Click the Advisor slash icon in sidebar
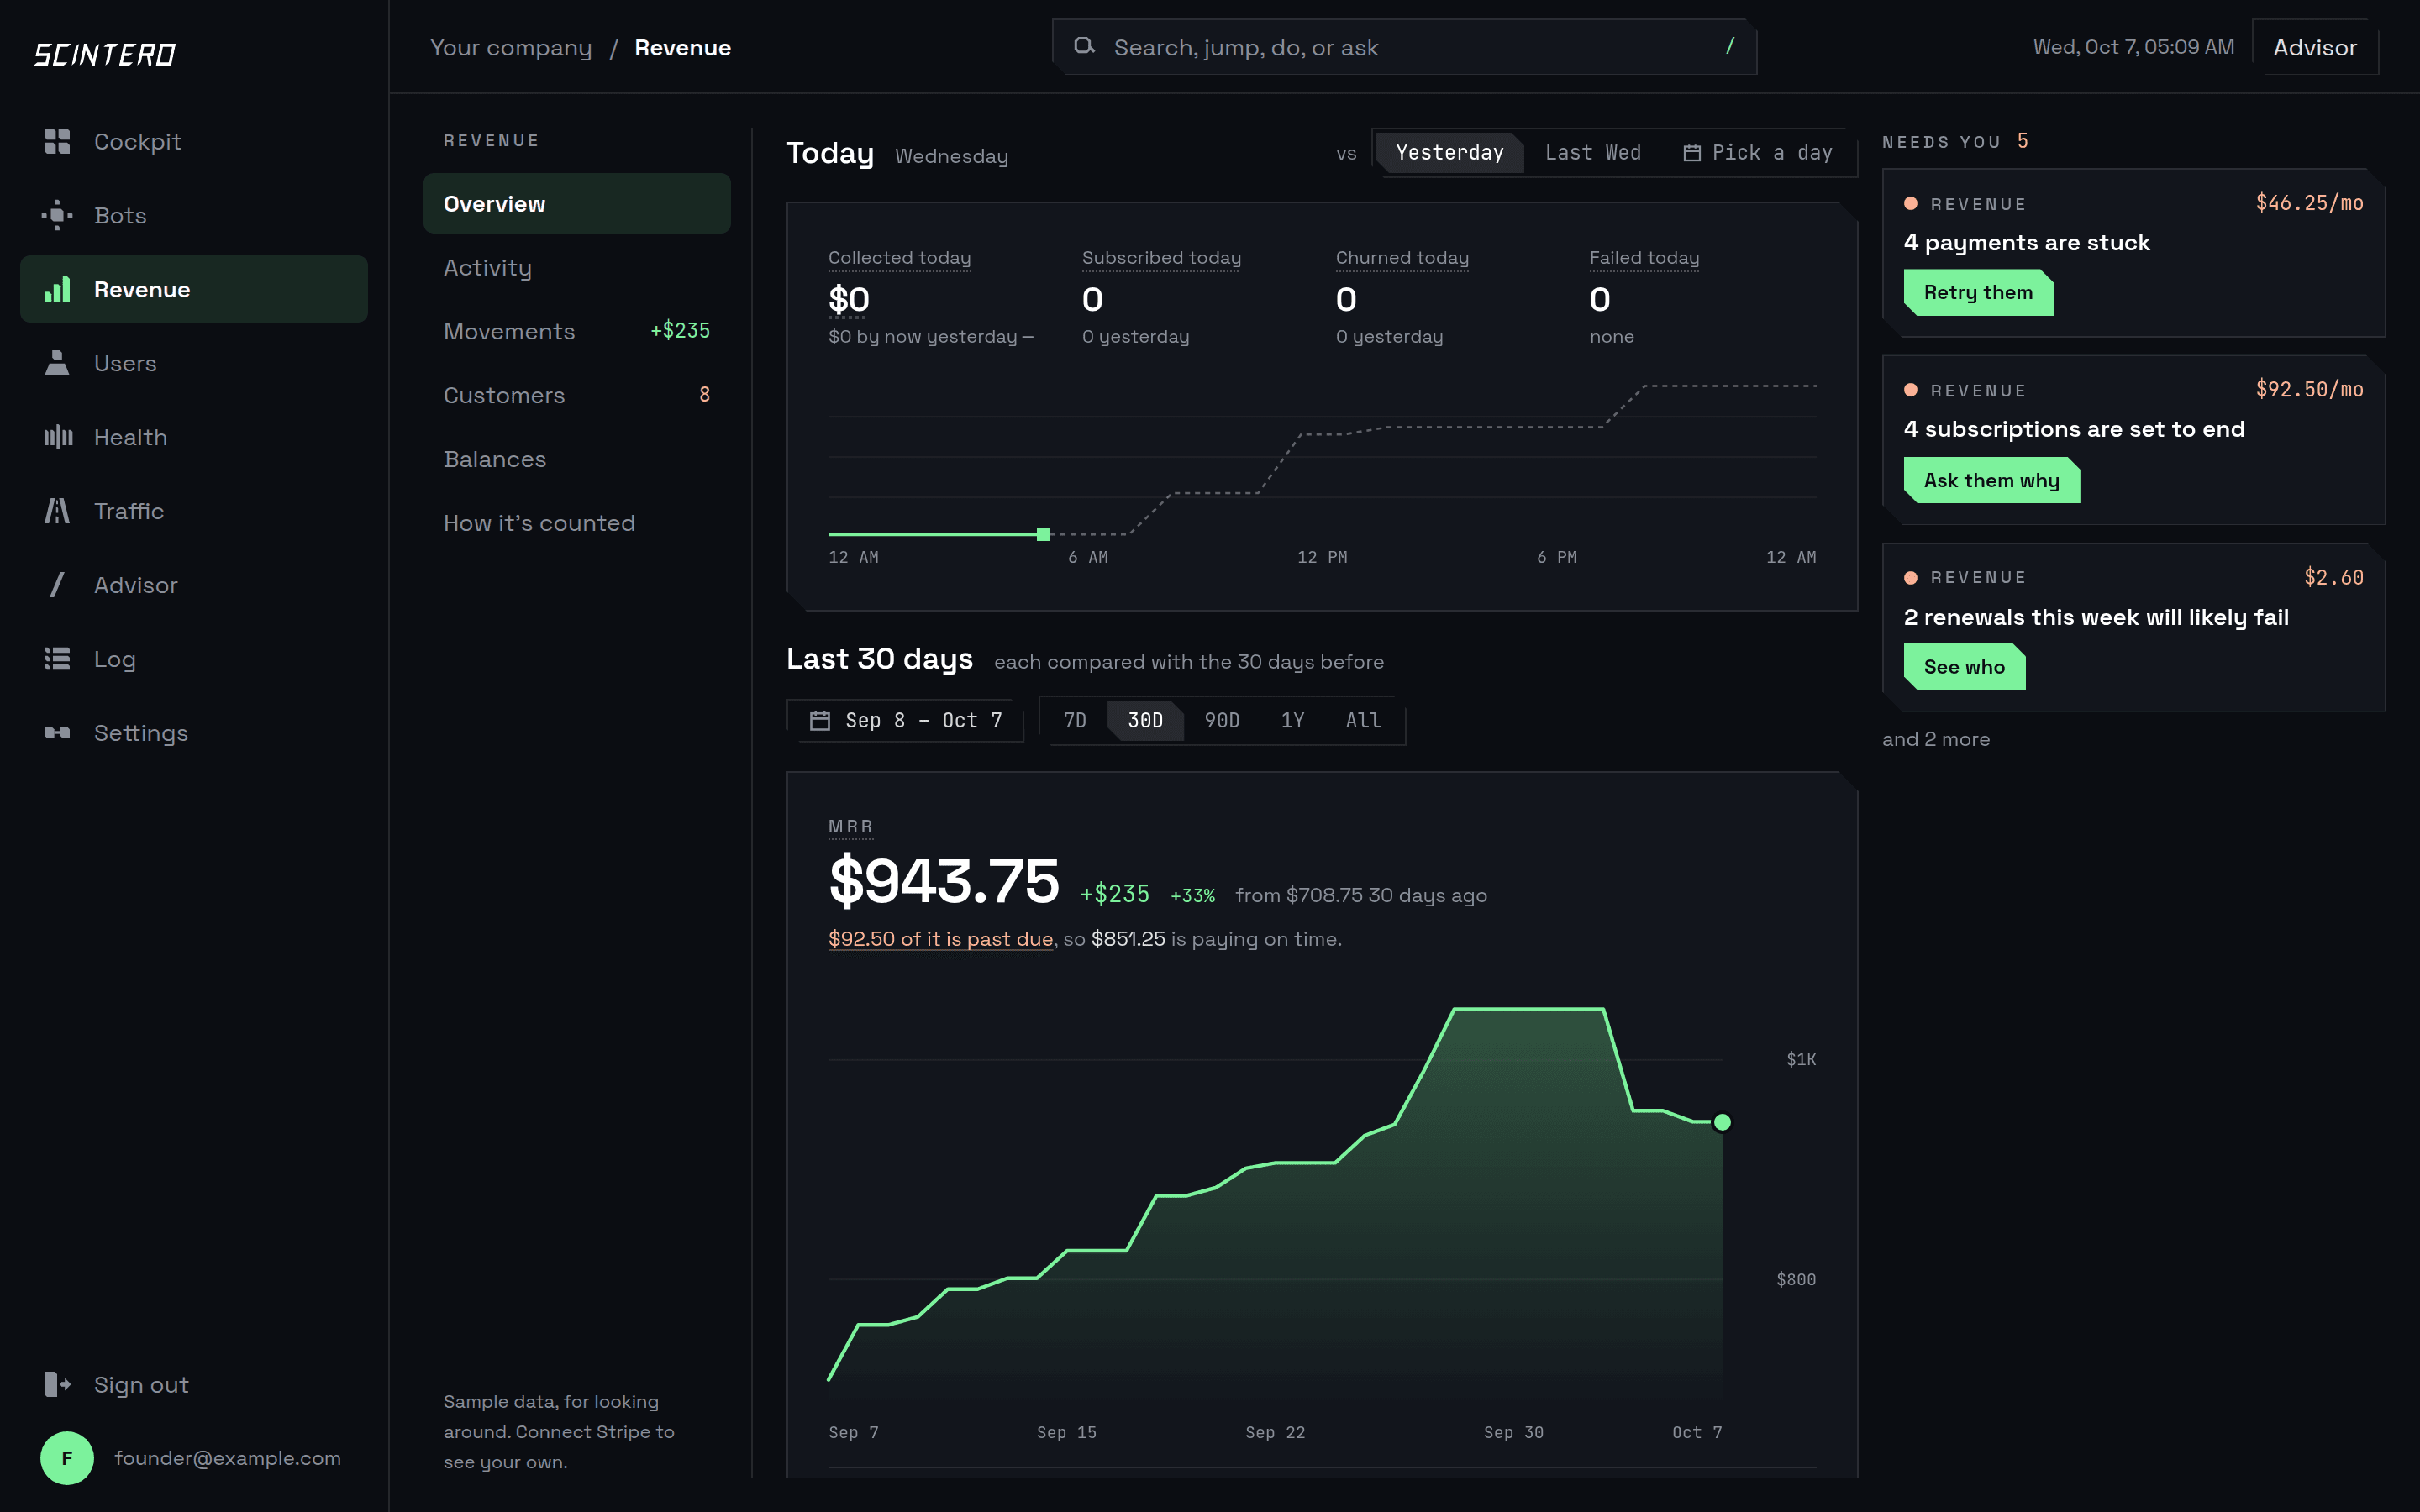Image resolution: width=2420 pixels, height=1512 pixels. tap(57, 585)
